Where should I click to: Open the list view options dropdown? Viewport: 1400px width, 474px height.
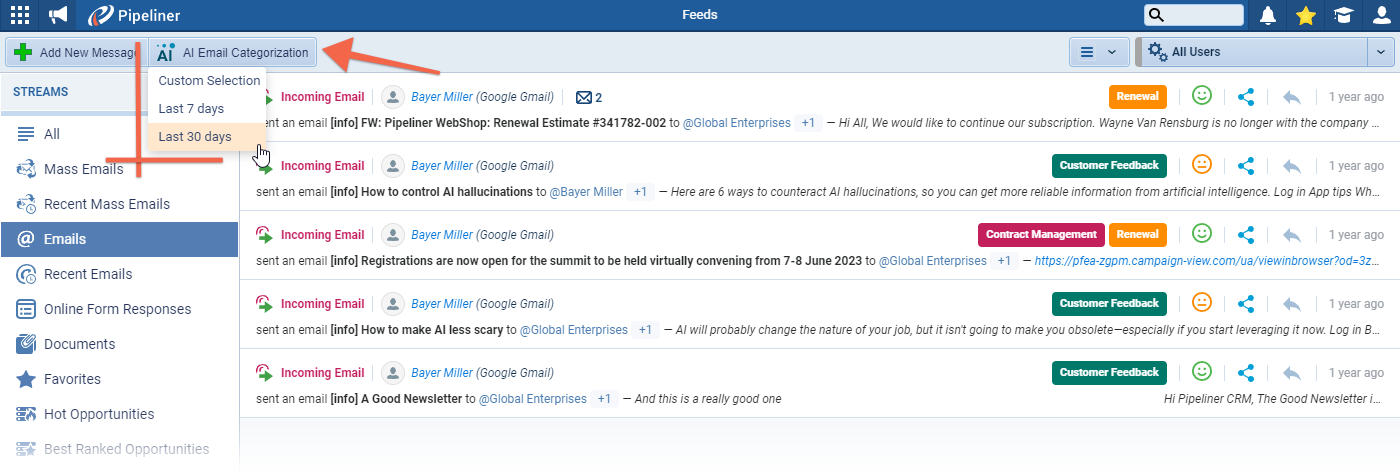[x=1099, y=52]
